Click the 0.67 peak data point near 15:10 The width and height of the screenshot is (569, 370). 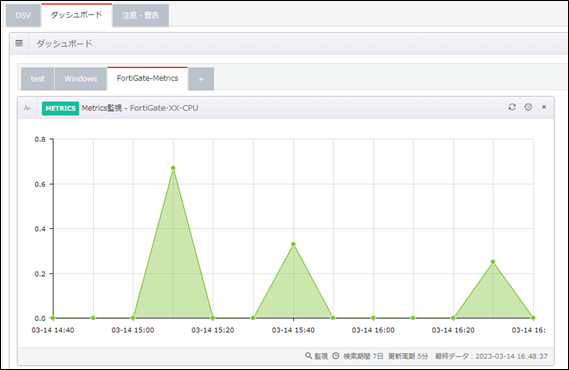(173, 168)
